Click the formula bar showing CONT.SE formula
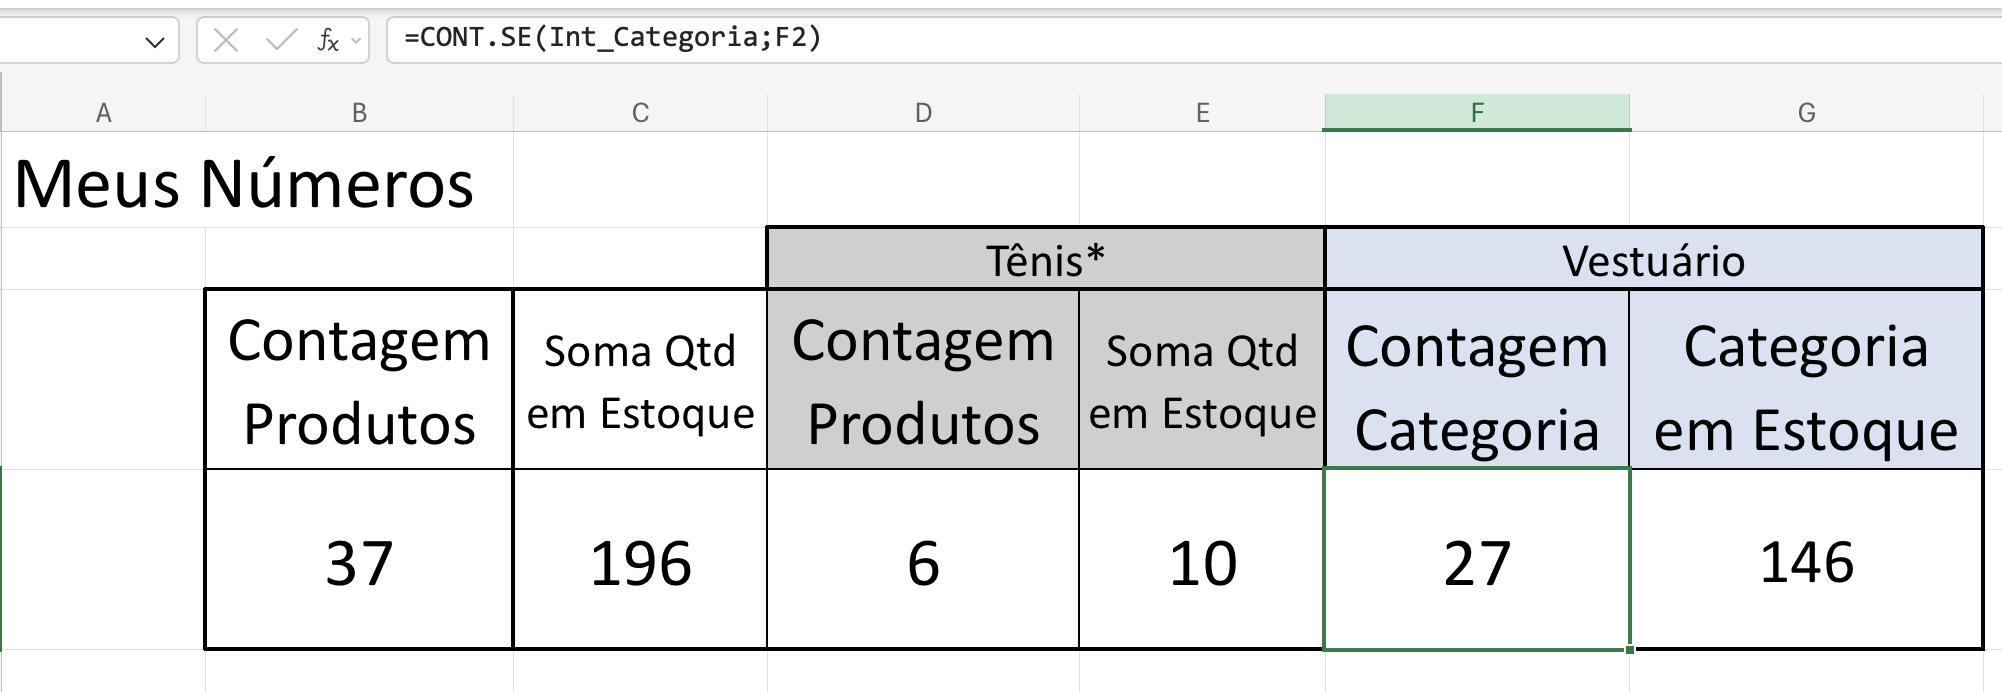2002x692 pixels. pos(700,42)
